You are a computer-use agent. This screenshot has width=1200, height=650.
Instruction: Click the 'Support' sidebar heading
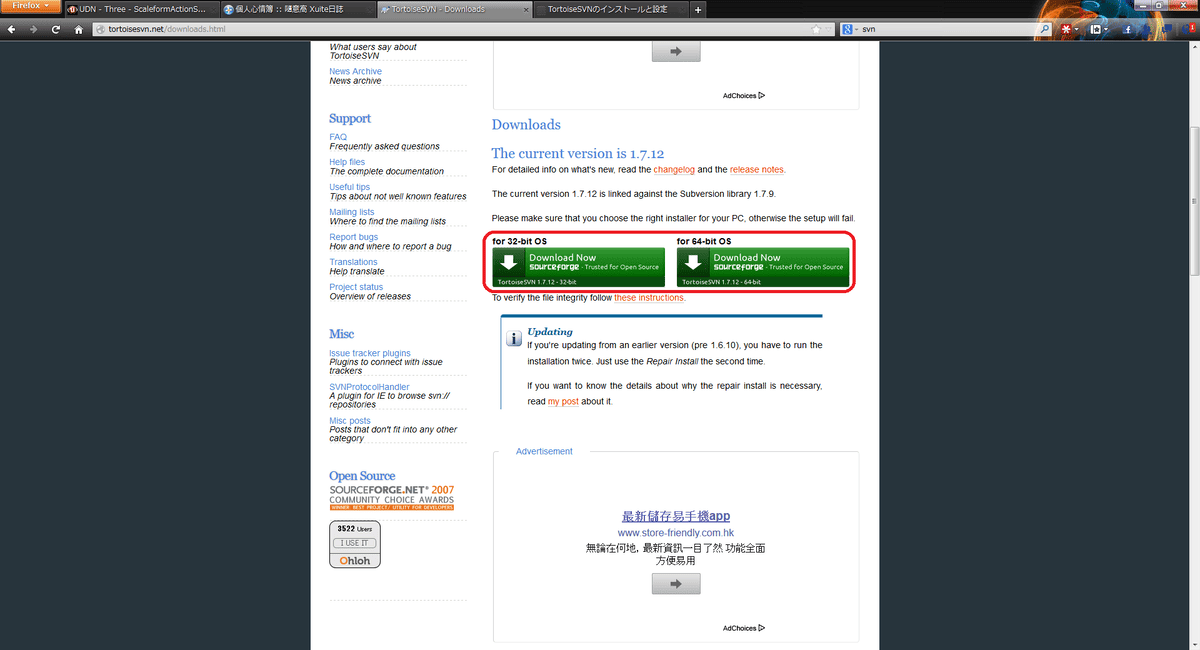pos(350,118)
